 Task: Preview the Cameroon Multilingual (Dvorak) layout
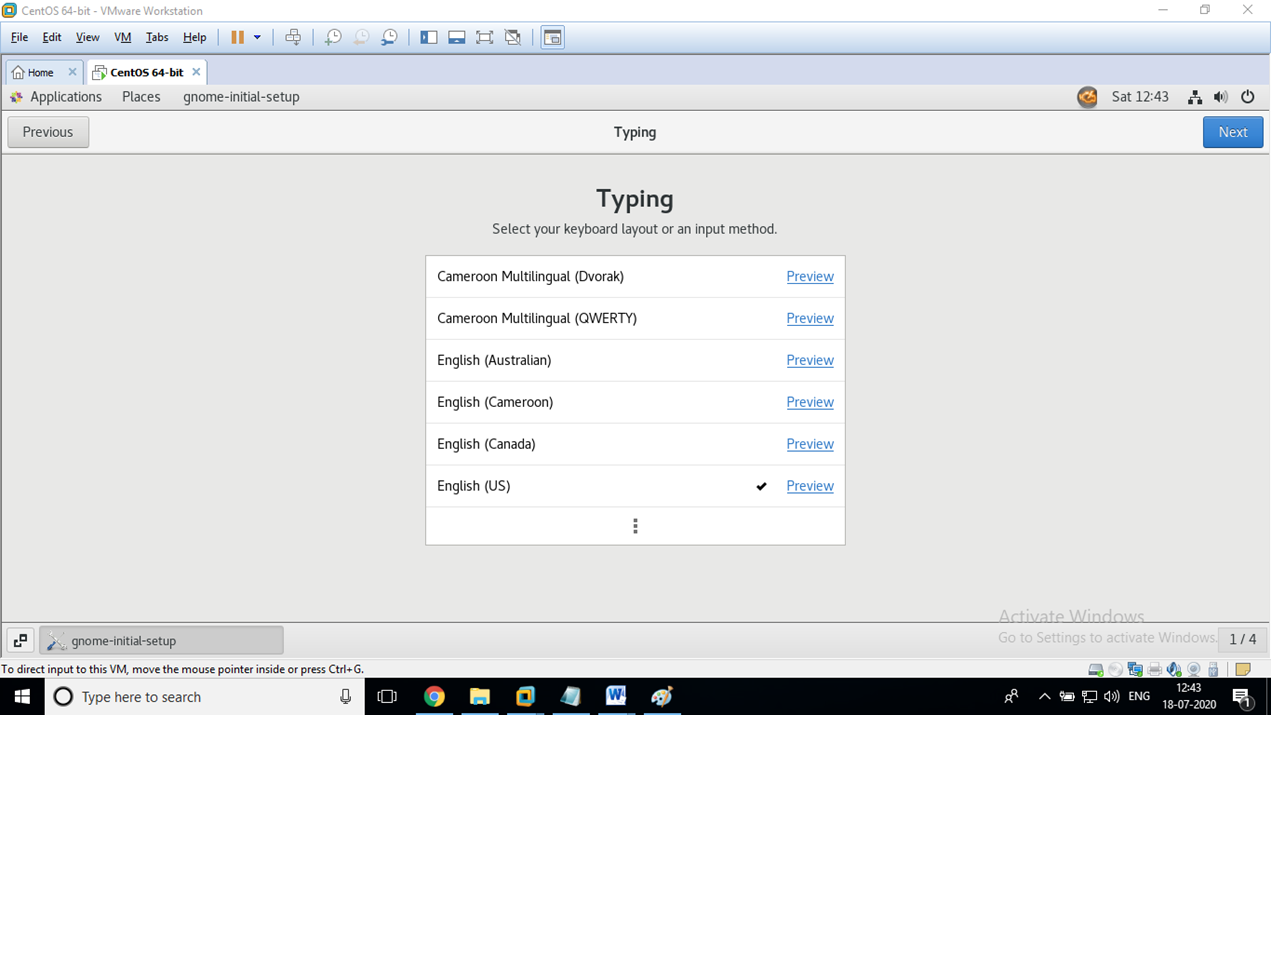click(810, 277)
